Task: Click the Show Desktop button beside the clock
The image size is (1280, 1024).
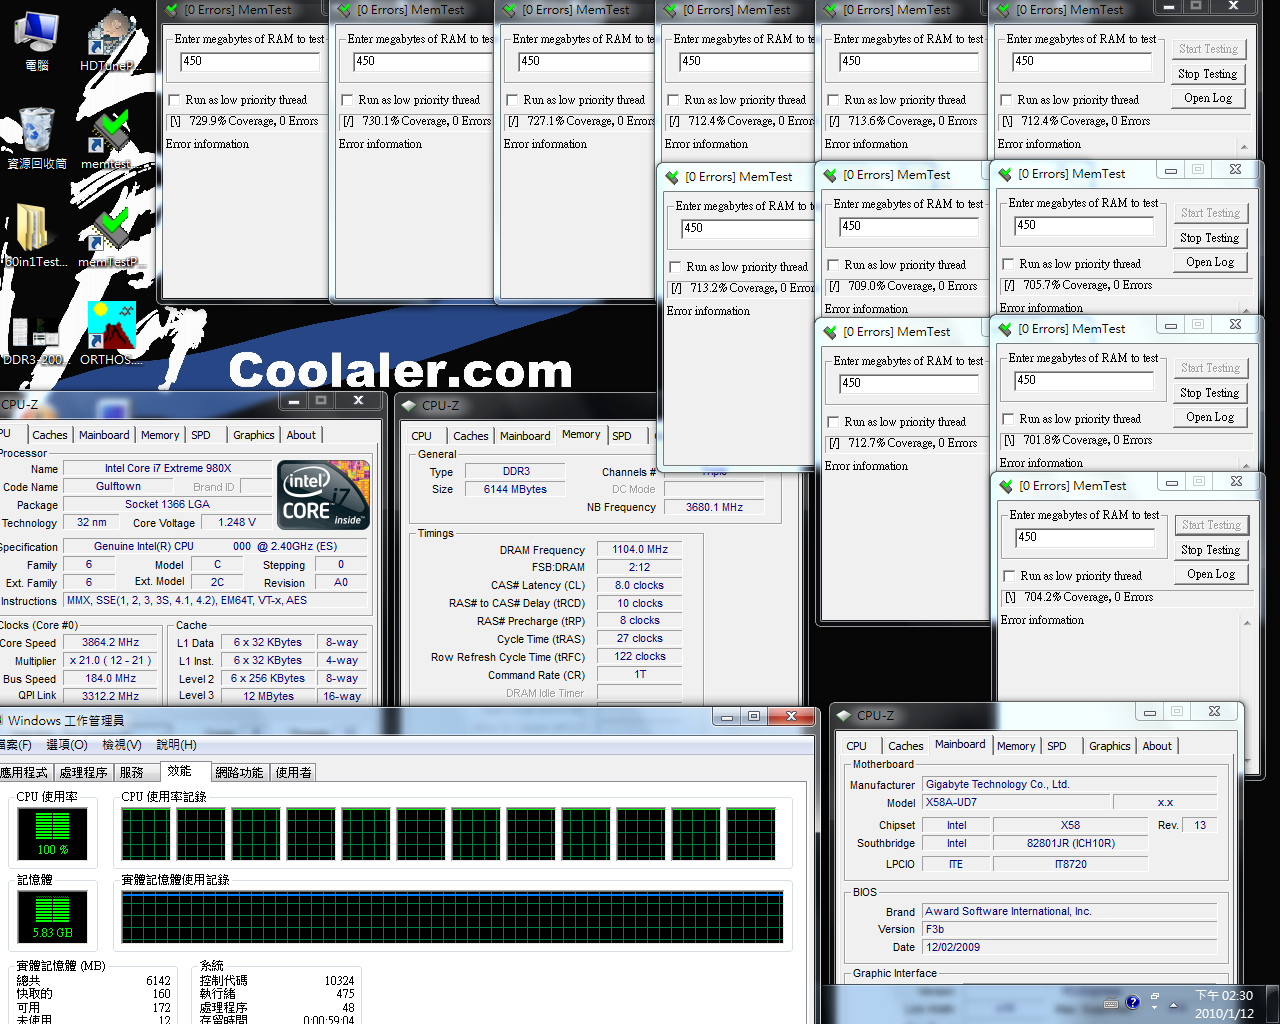Action: point(1272,1003)
